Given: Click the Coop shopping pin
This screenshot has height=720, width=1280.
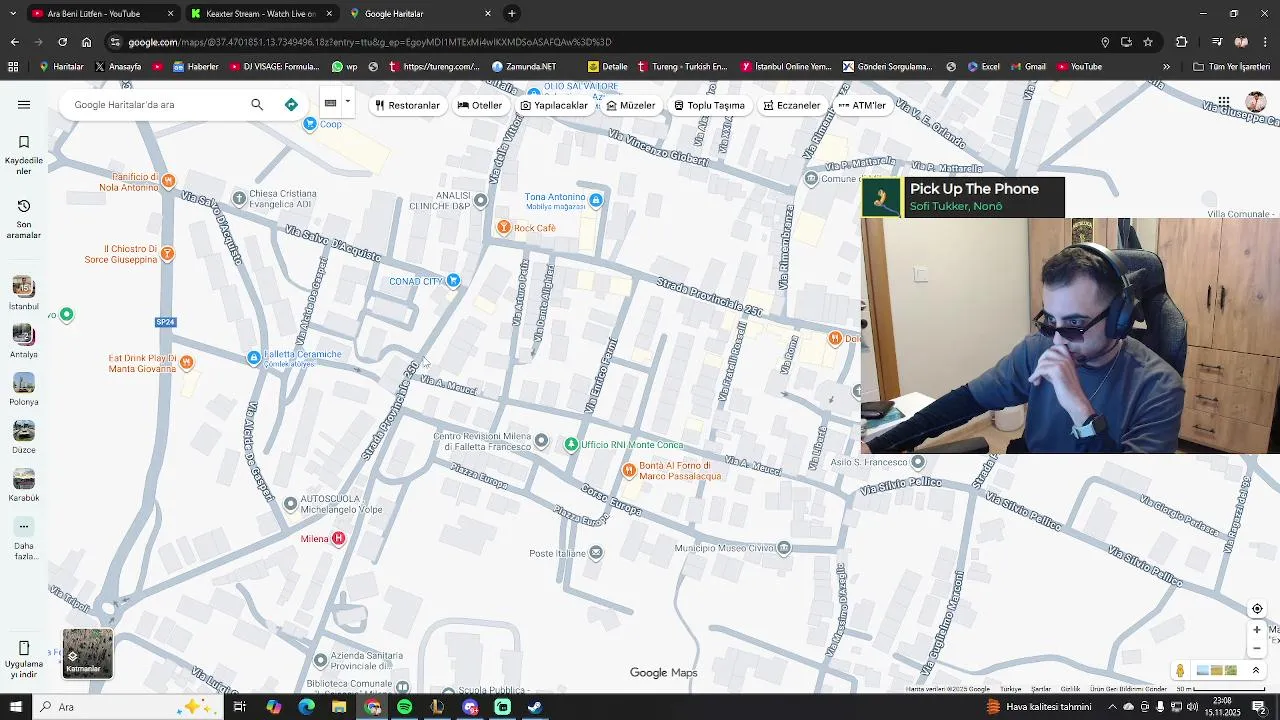Looking at the screenshot, I should 310,124.
